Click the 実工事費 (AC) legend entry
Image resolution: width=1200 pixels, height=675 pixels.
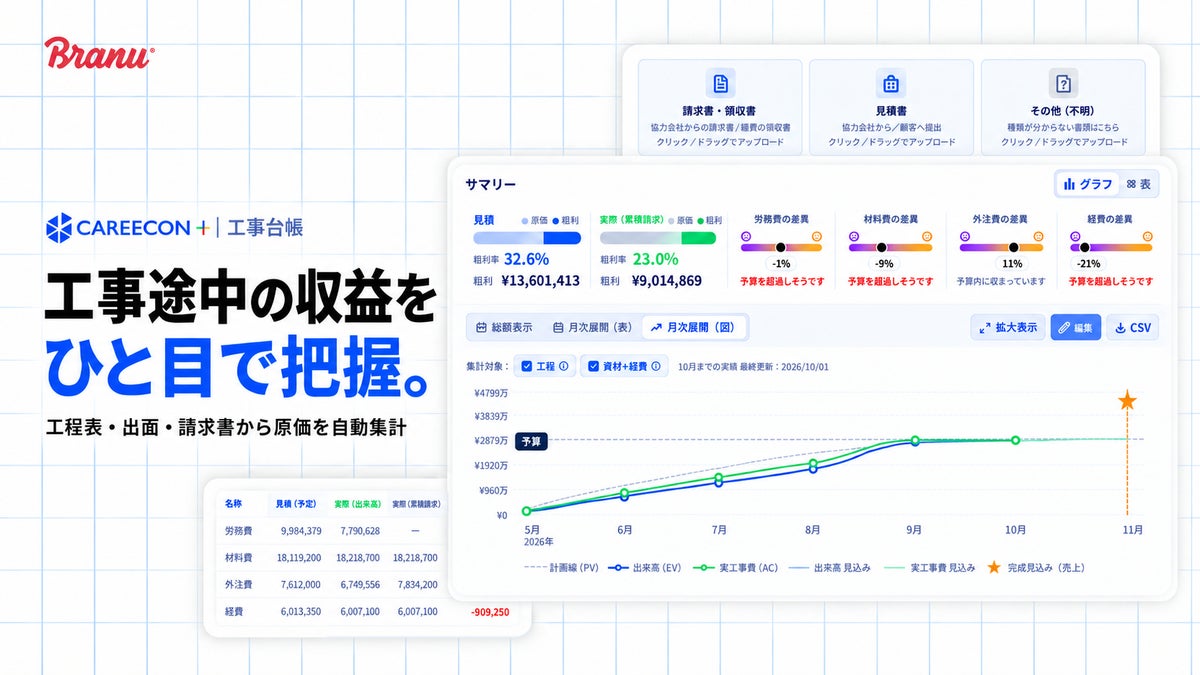(x=735, y=567)
